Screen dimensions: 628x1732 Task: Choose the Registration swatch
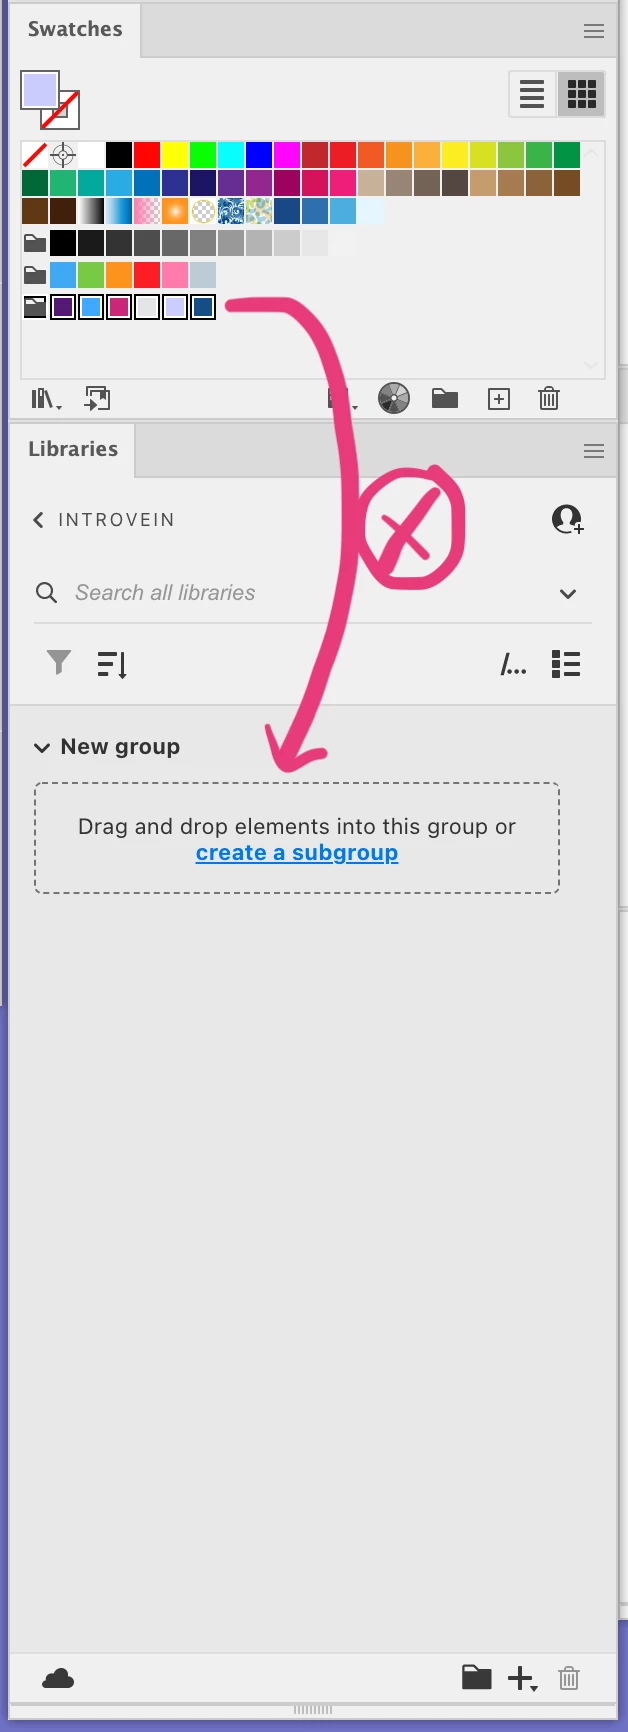[x=63, y=155]
